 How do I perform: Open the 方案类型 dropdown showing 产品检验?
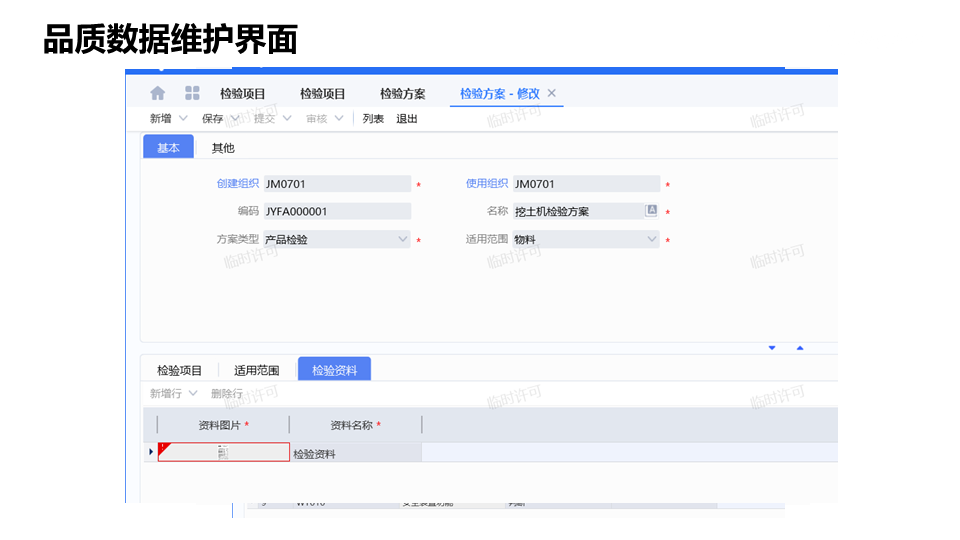(403, 239)
